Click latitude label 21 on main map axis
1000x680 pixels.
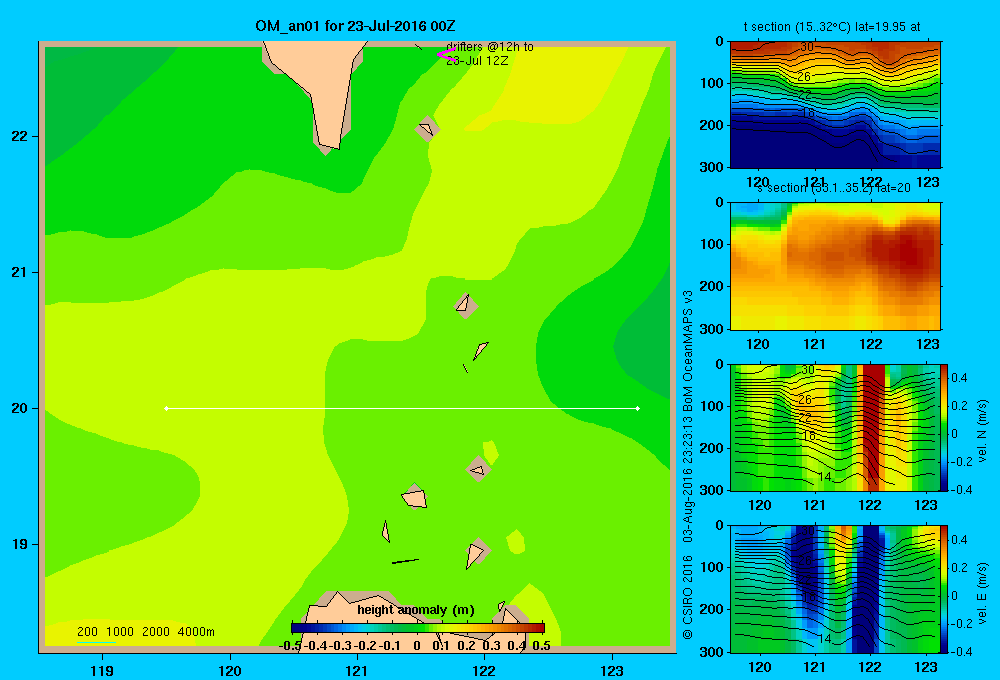pos(20,272)
